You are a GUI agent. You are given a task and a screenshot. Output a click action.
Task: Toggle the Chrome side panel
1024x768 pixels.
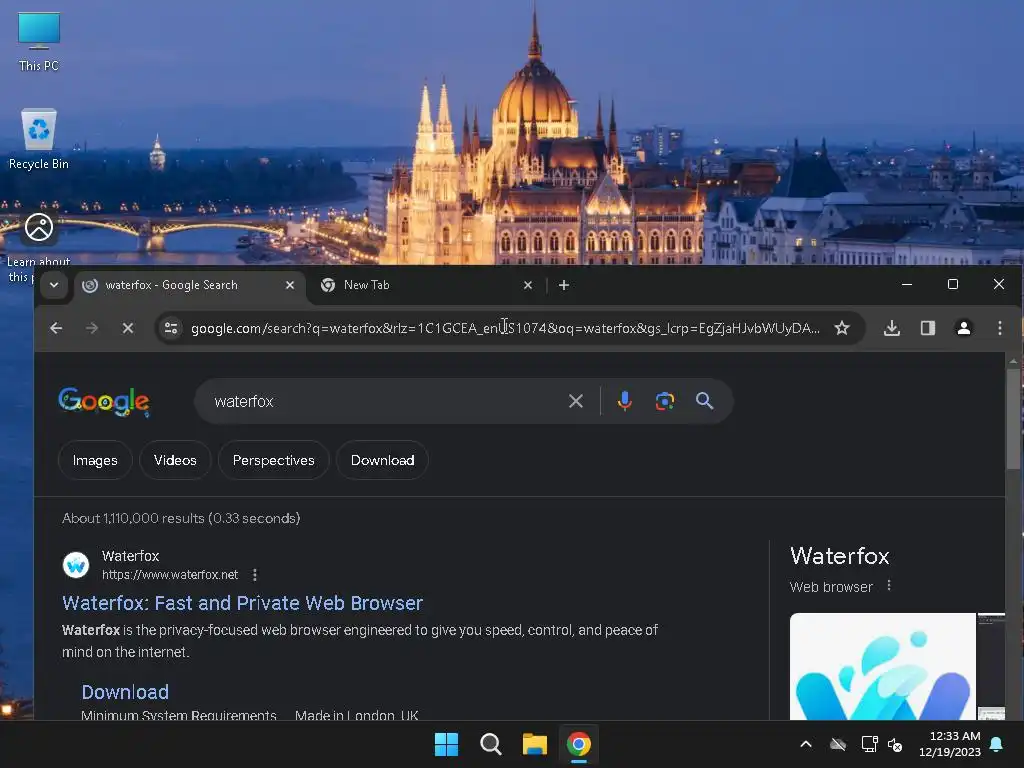pyautogui.click(x=927, y=328)
